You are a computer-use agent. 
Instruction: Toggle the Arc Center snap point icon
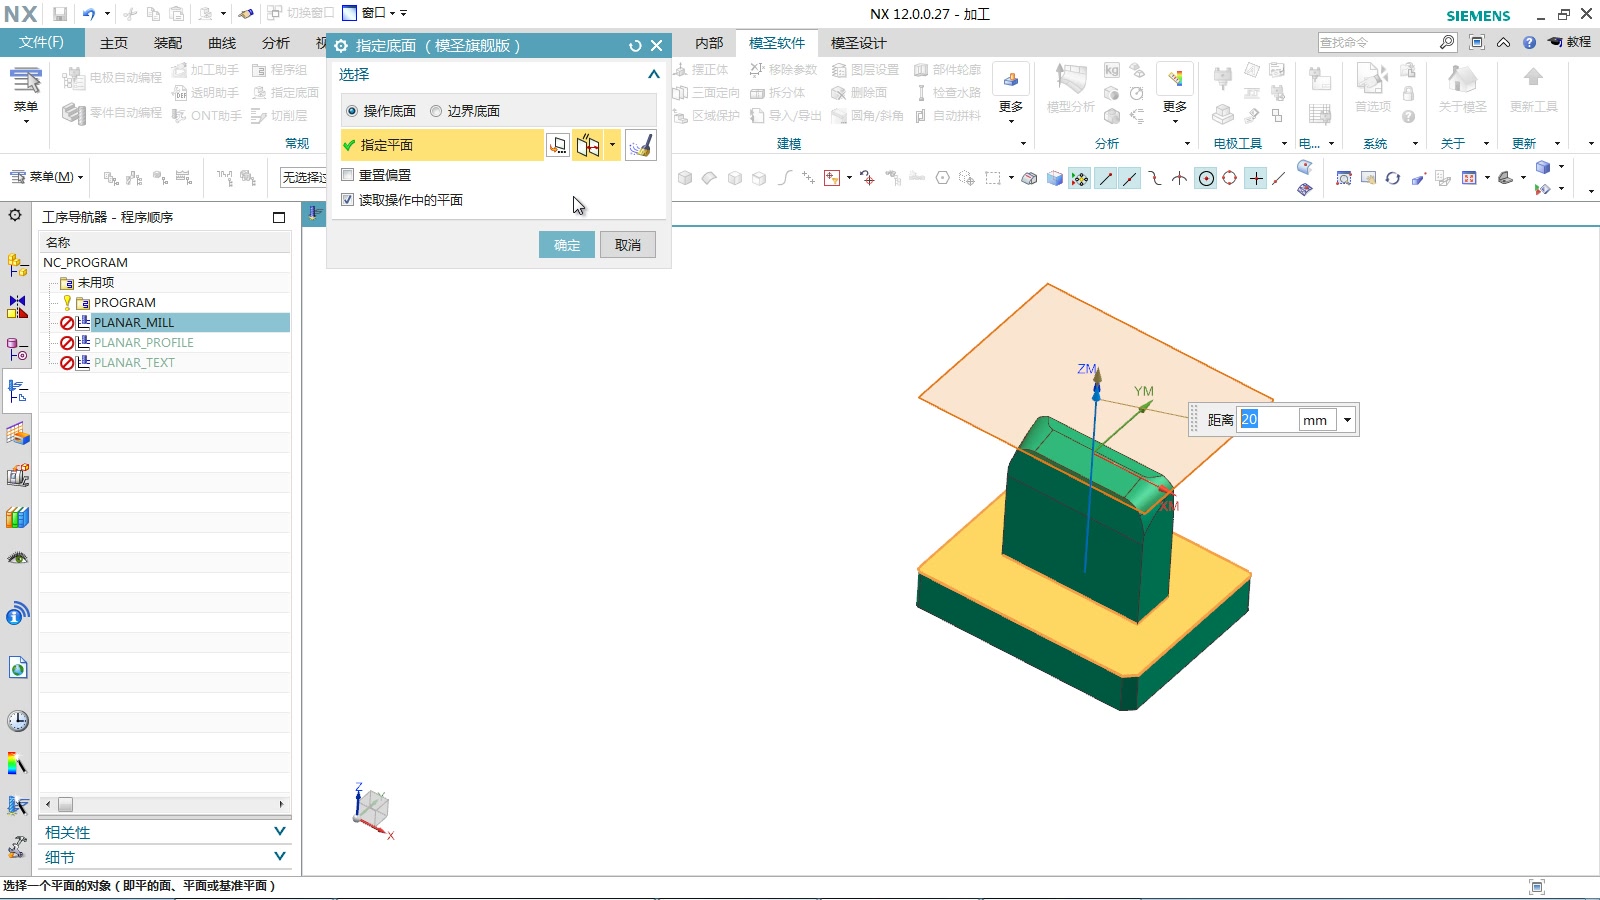pyautogui.click(x=1206, y=178)
